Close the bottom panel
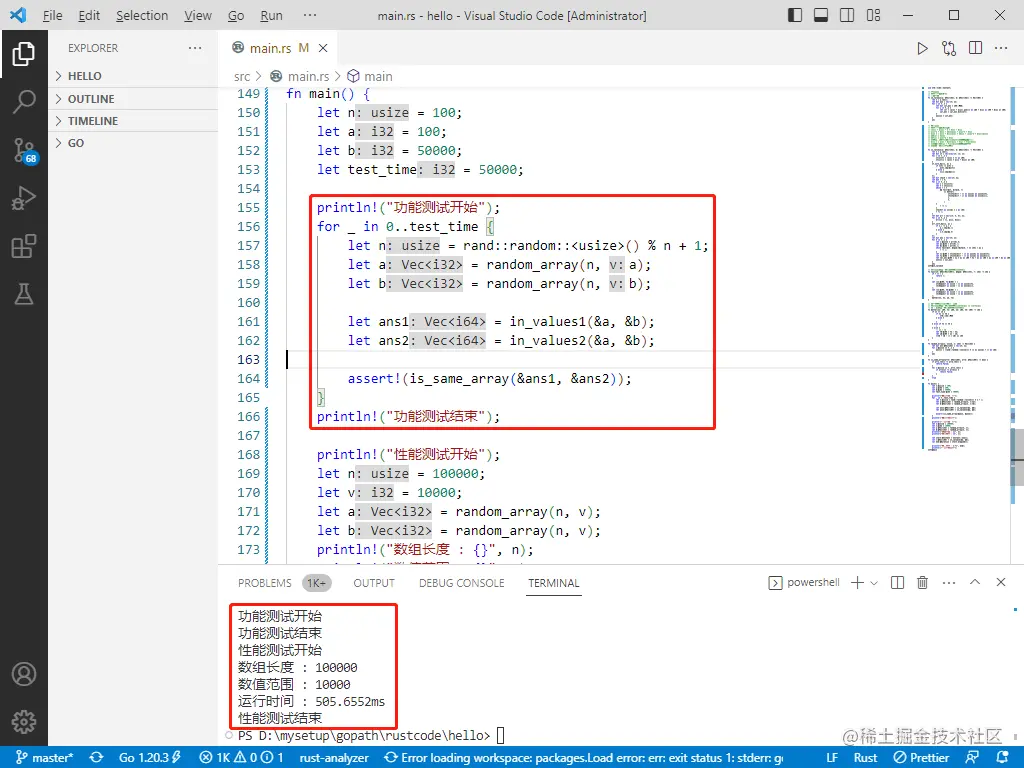1024x768 pixels. (1000, 582)
